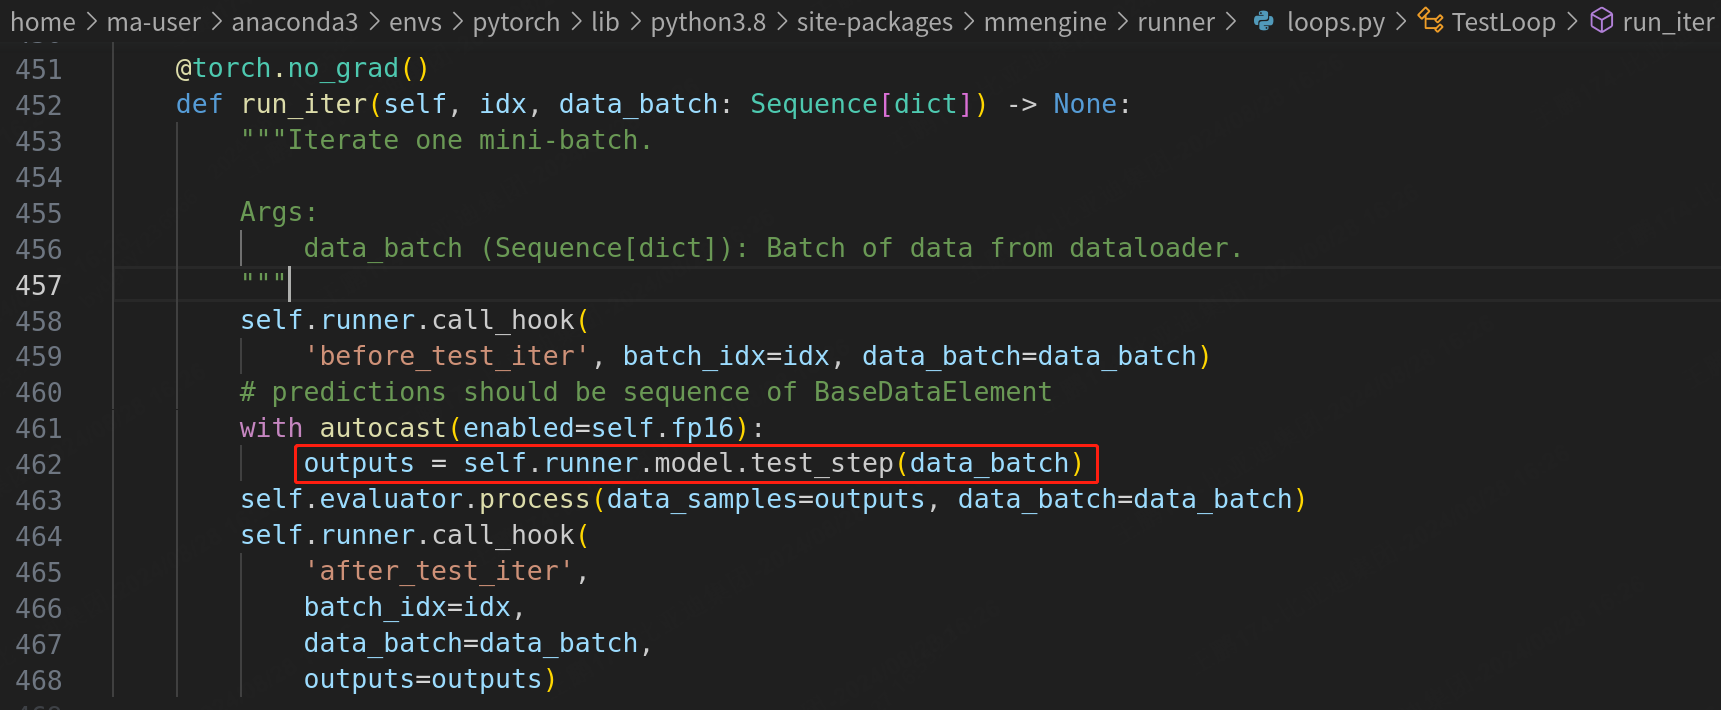Click line number 462 in the gutter
The image size is (1721, 710).
(39, 465)
